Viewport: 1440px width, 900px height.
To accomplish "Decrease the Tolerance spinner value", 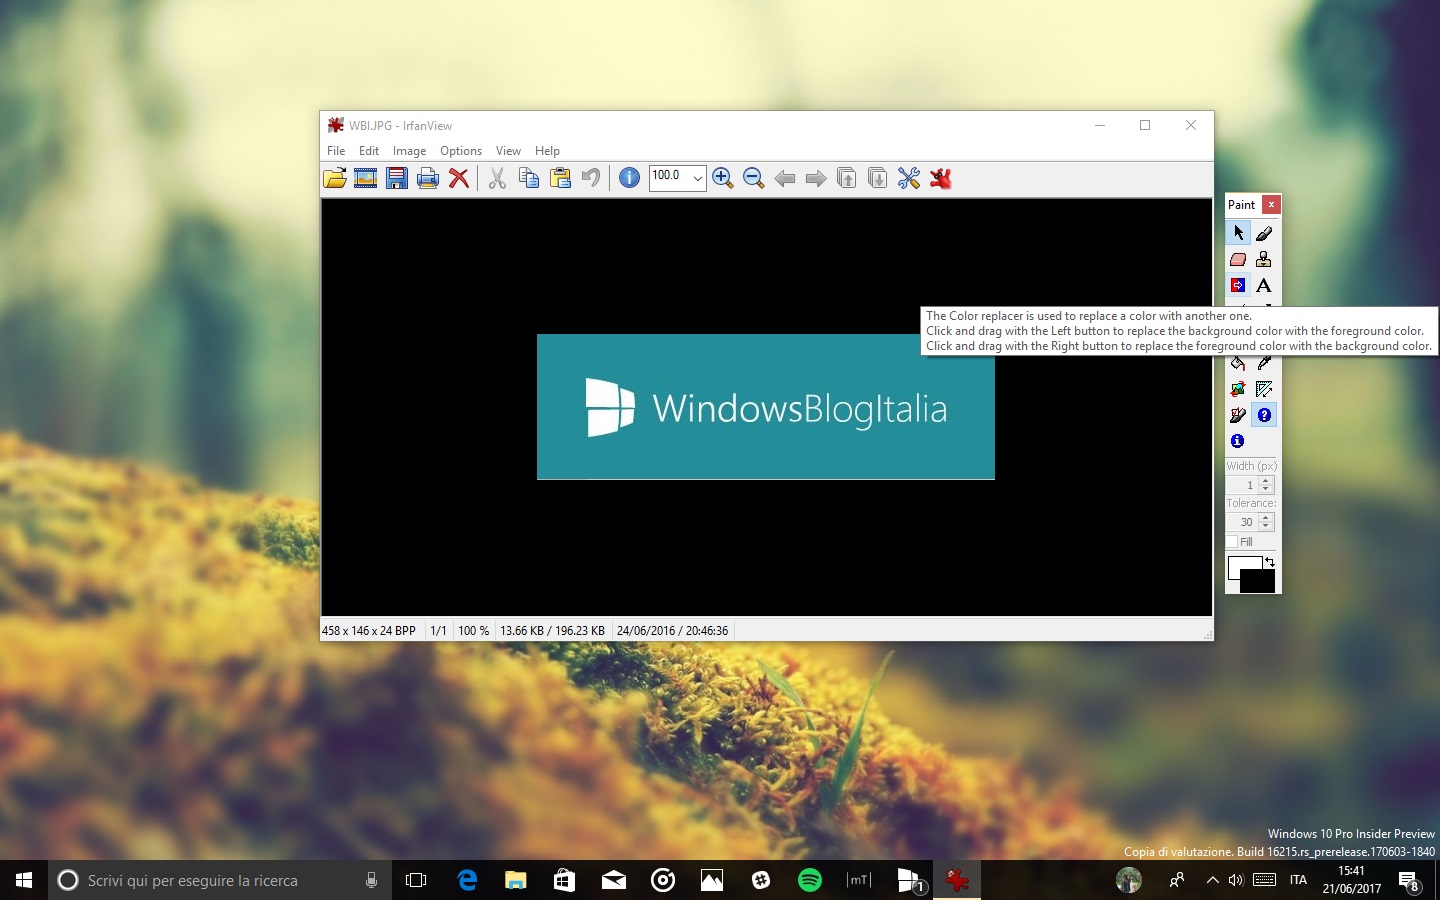I will pos(1266,526).
